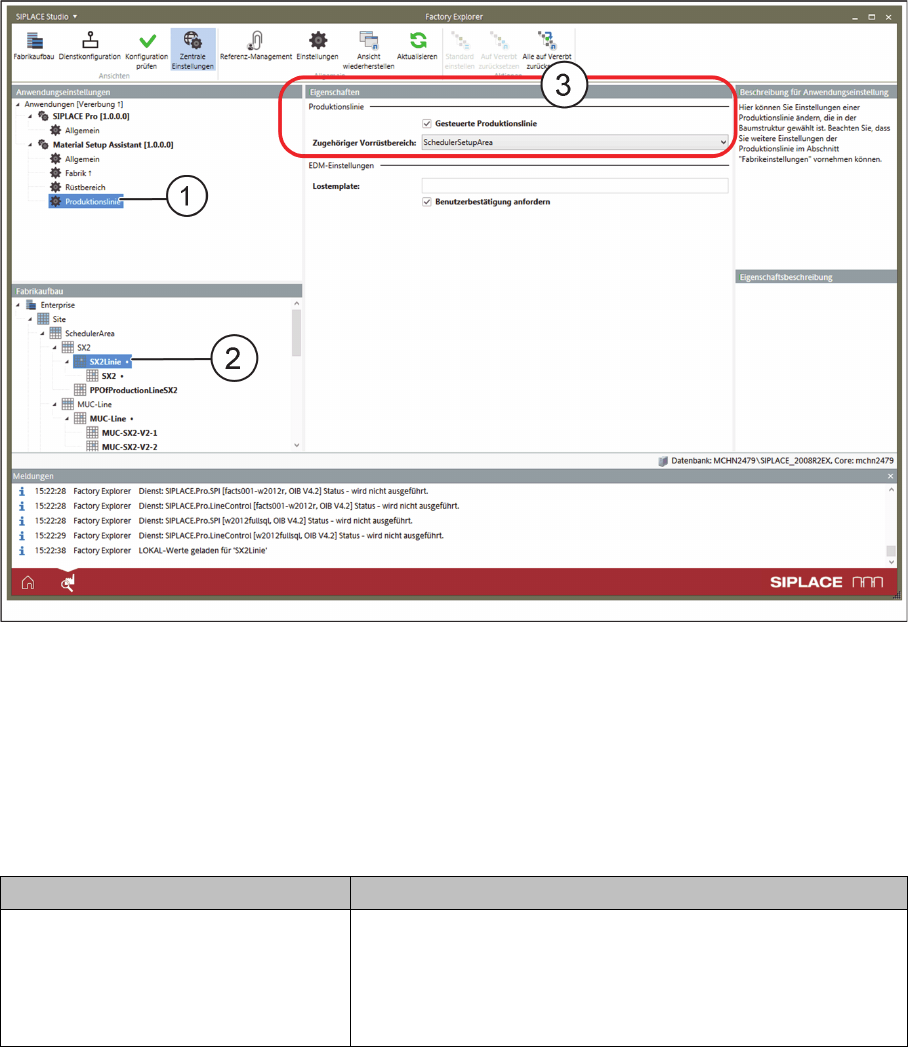Image resolution: width=908 pixels, height=1047 pixels.
Task: Click Datenbank status bar text
Action: 782,461
